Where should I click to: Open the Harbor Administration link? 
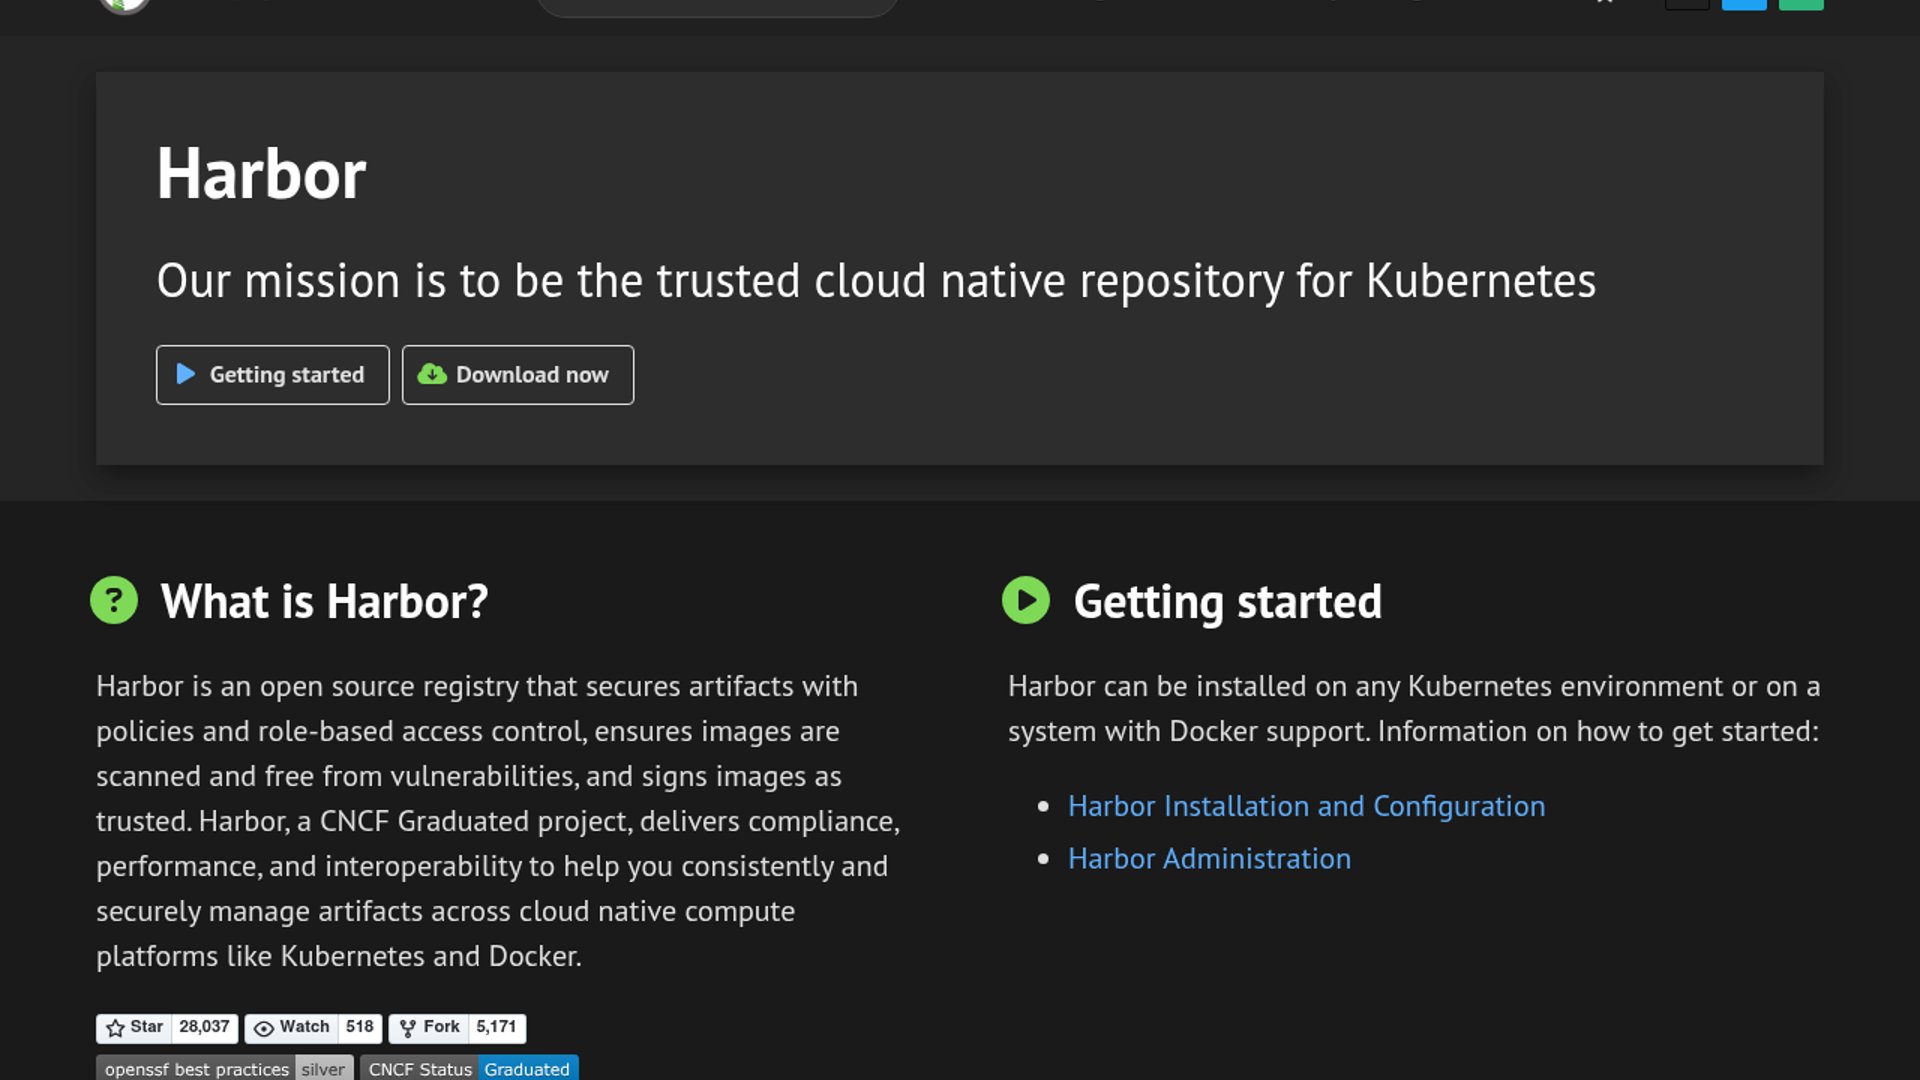tap(1209, 859)
